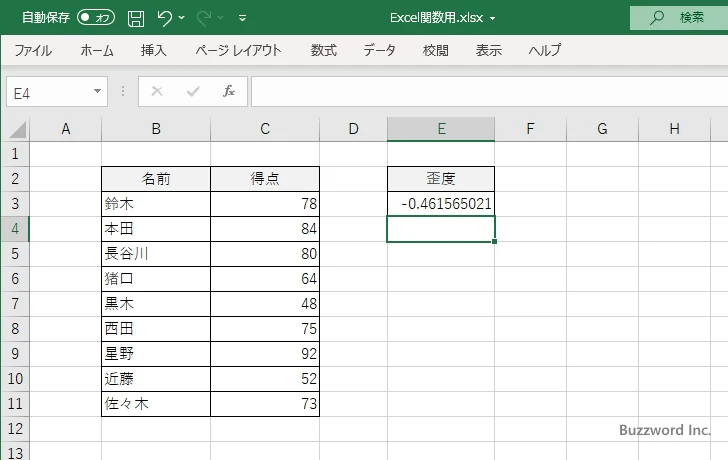Image resolution: width=728 pixels, height=460 pixels.
Task: Expand the Name Box dropdown arrow
Action: click(x=97, y=91)
